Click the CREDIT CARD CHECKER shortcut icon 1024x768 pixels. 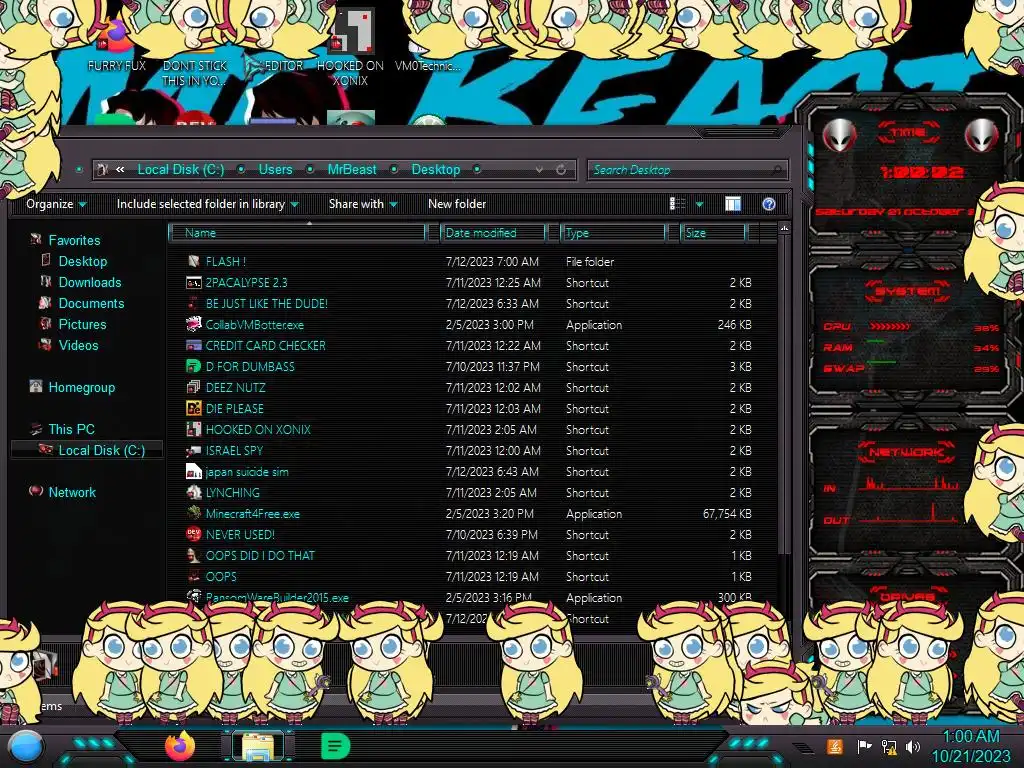click(193, 345)
